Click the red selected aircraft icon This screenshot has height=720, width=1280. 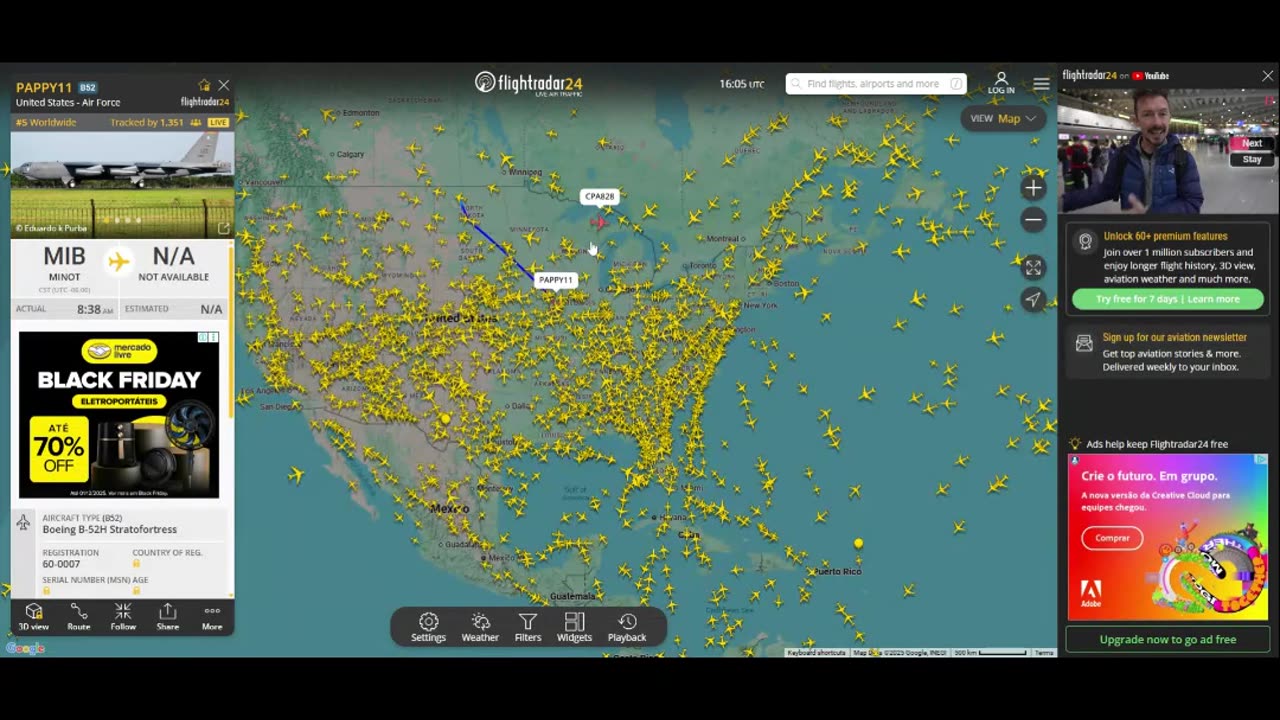pos(599,223)
